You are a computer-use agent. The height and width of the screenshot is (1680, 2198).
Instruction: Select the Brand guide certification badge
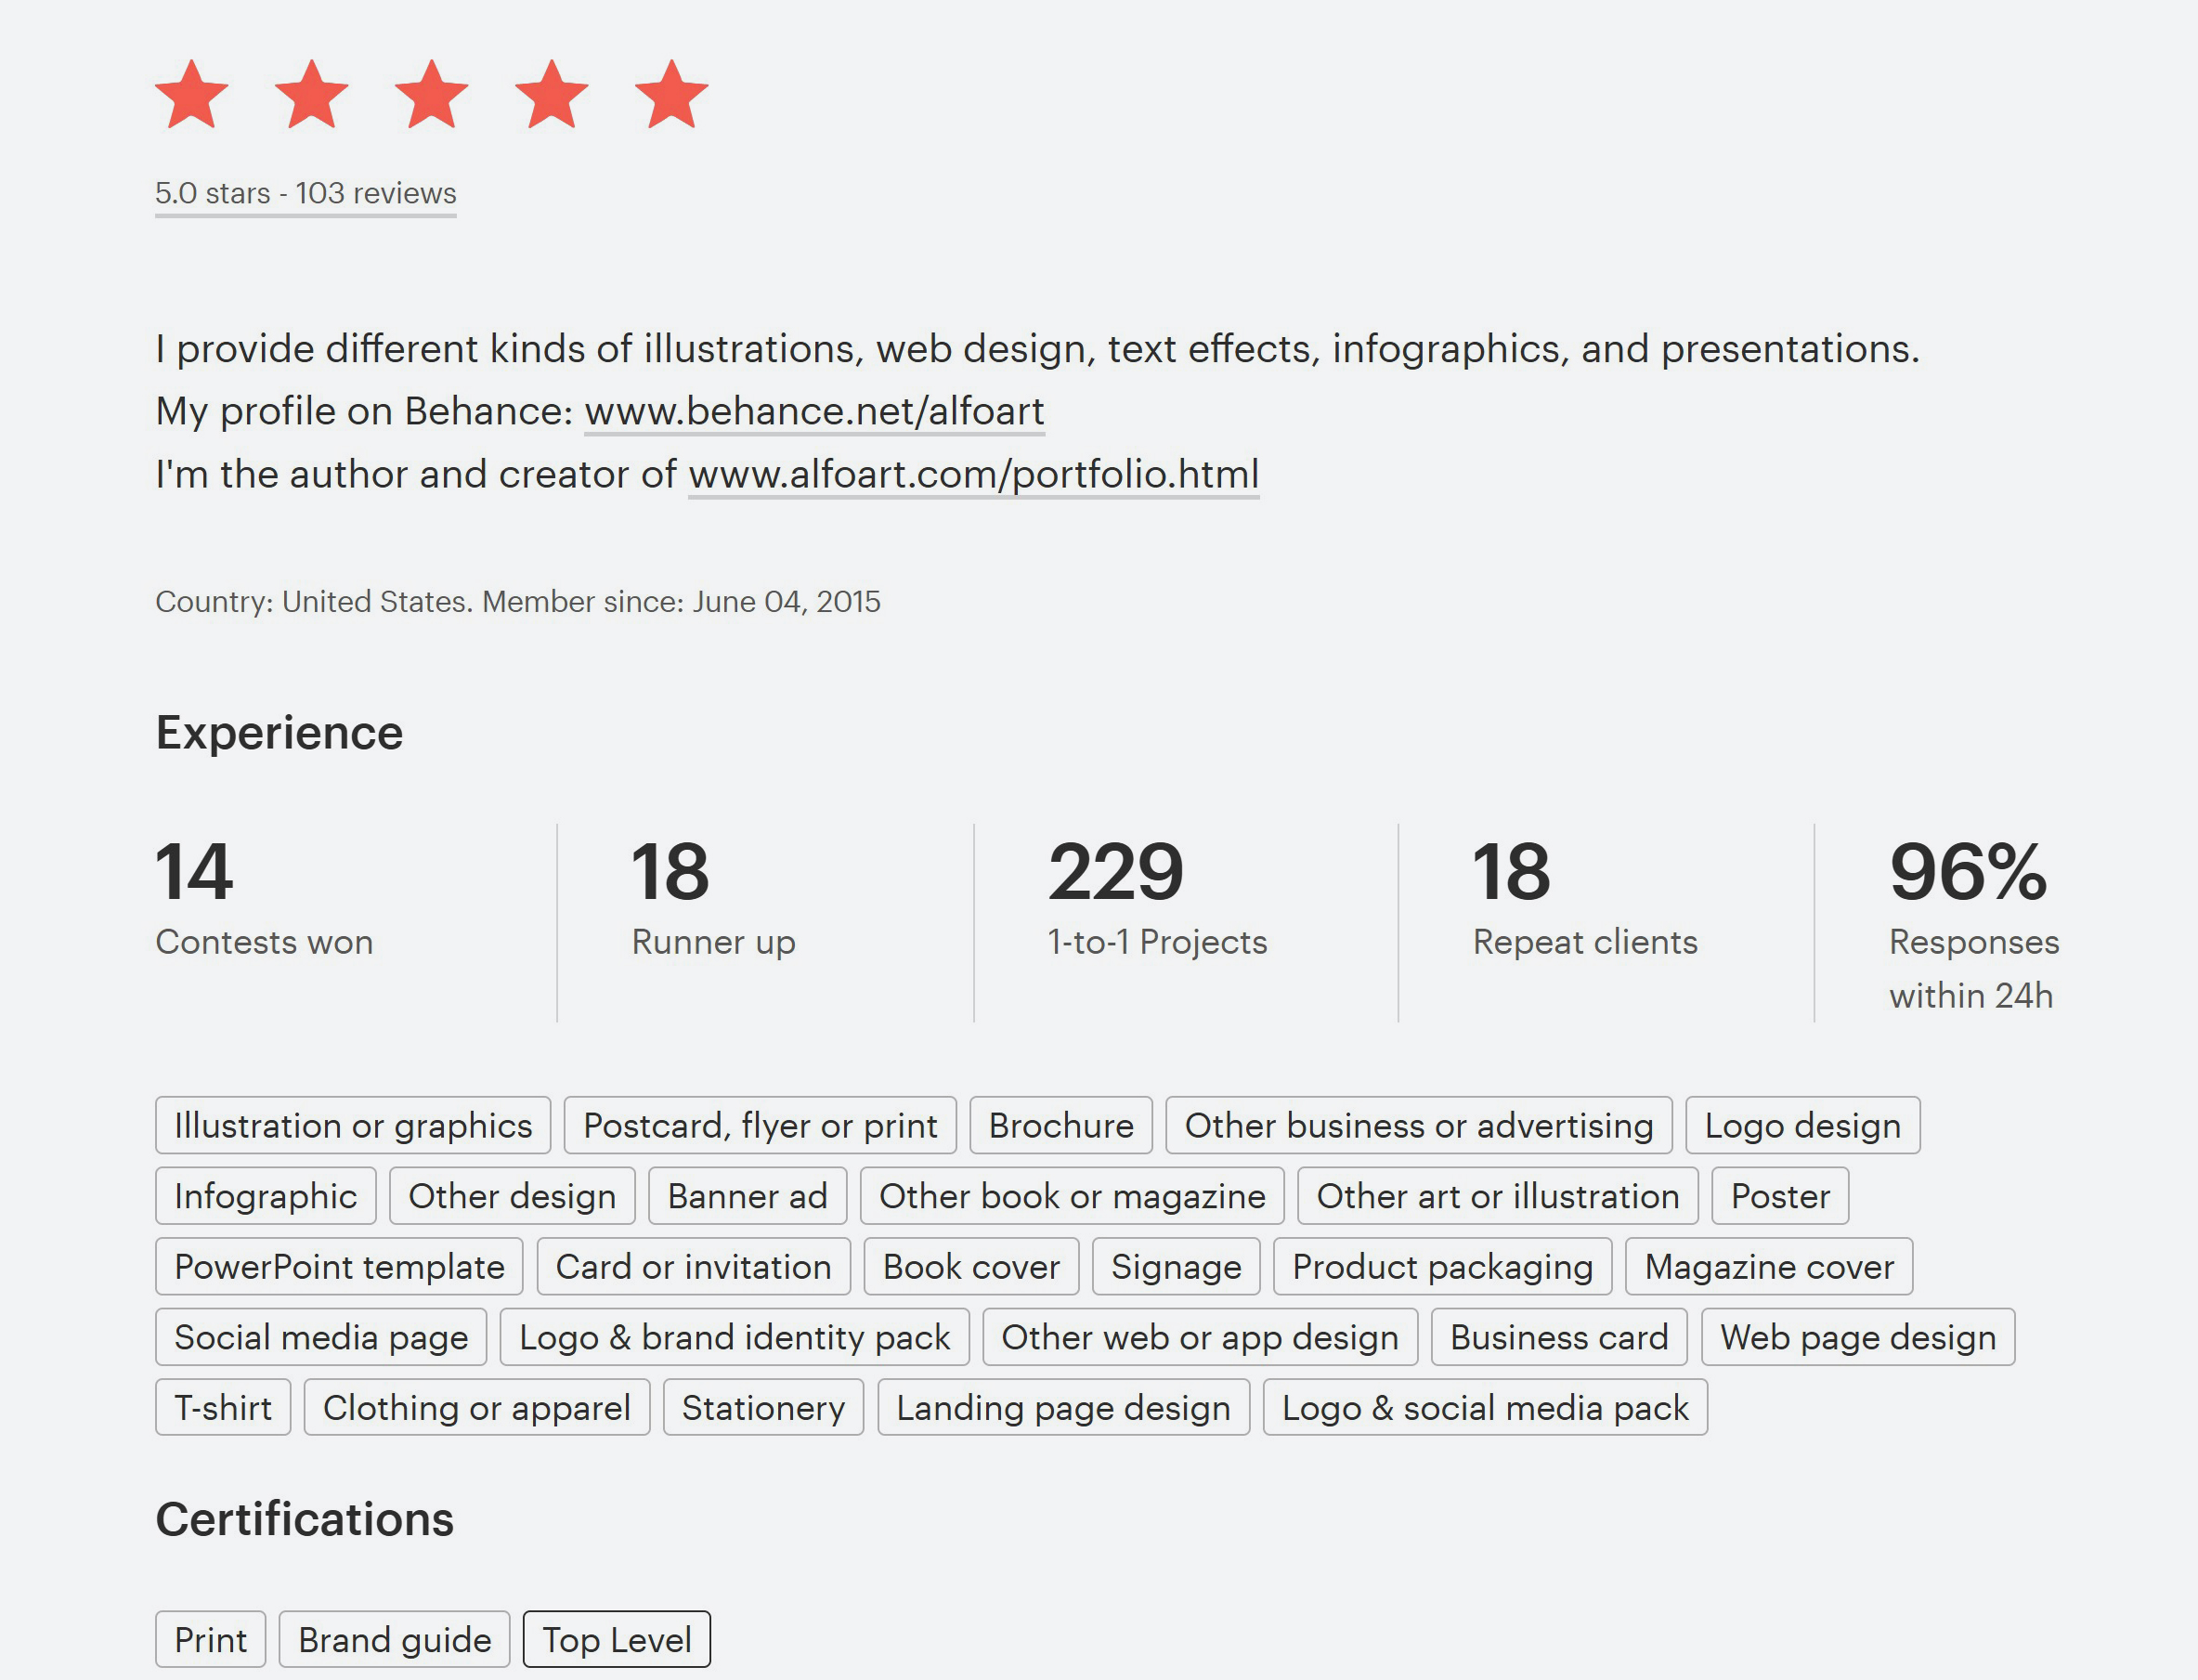coord(394,1640)
